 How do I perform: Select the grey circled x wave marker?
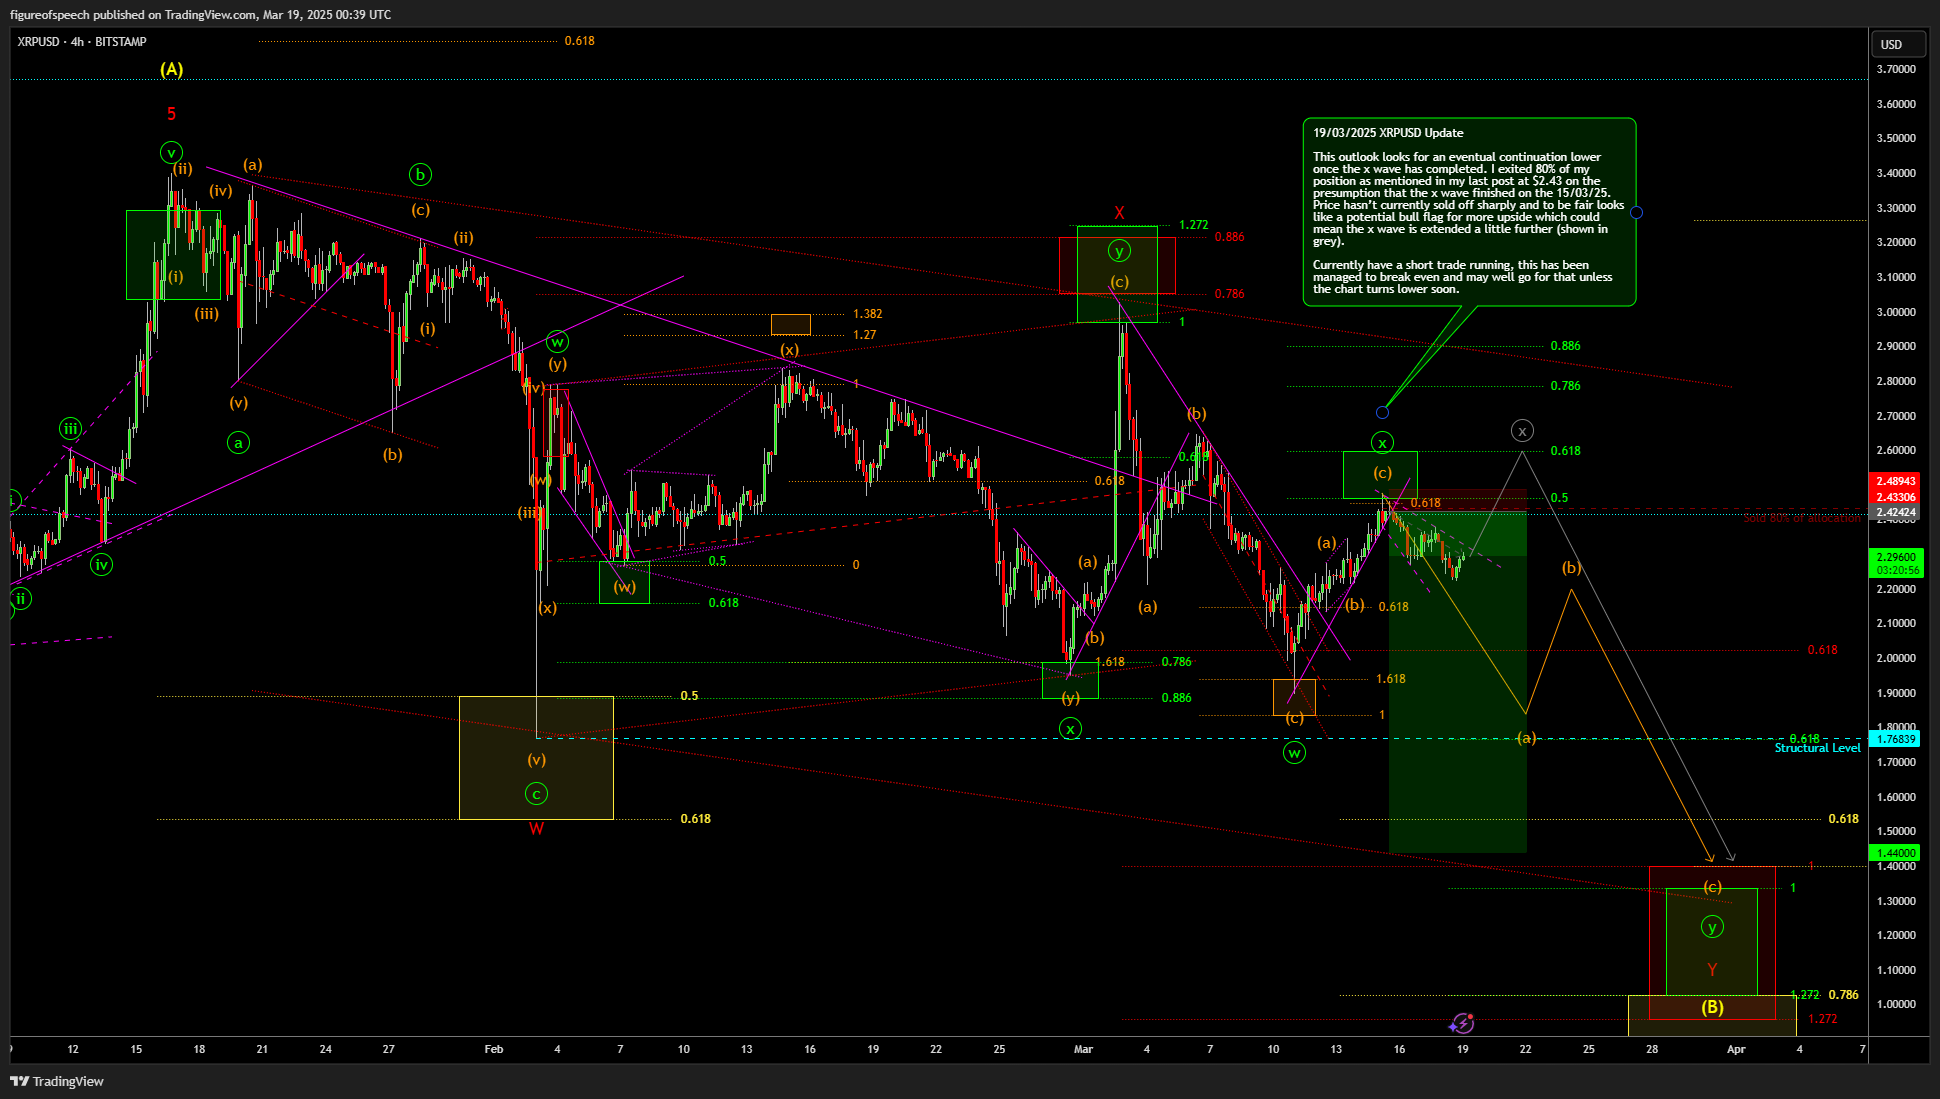coord(1522,431)
